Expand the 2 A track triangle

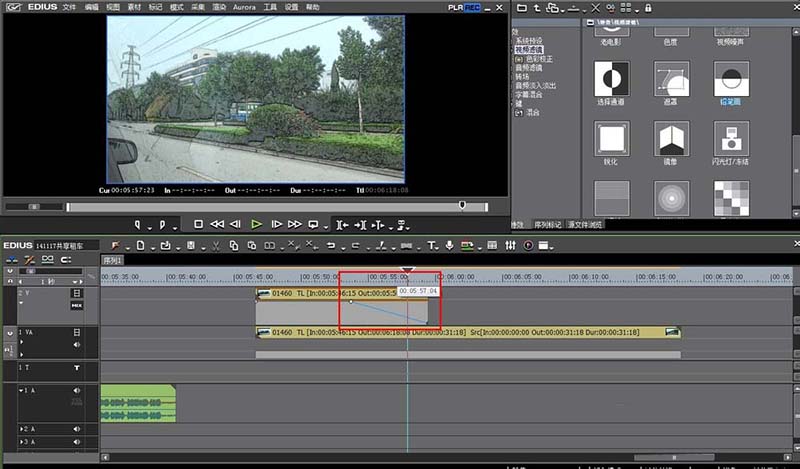click(21, 429)
